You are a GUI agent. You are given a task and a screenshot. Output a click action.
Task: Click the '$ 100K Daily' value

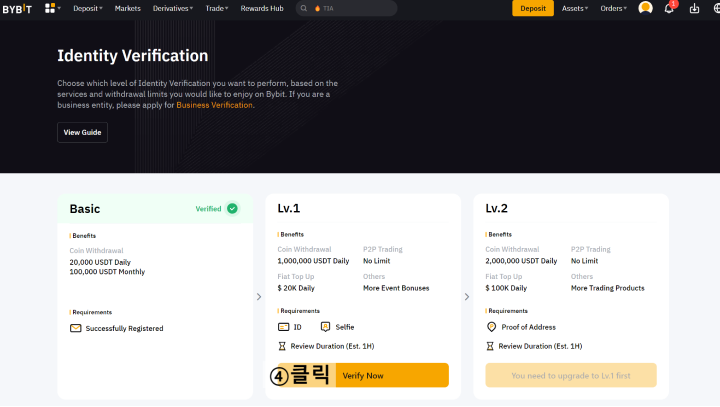506,288
